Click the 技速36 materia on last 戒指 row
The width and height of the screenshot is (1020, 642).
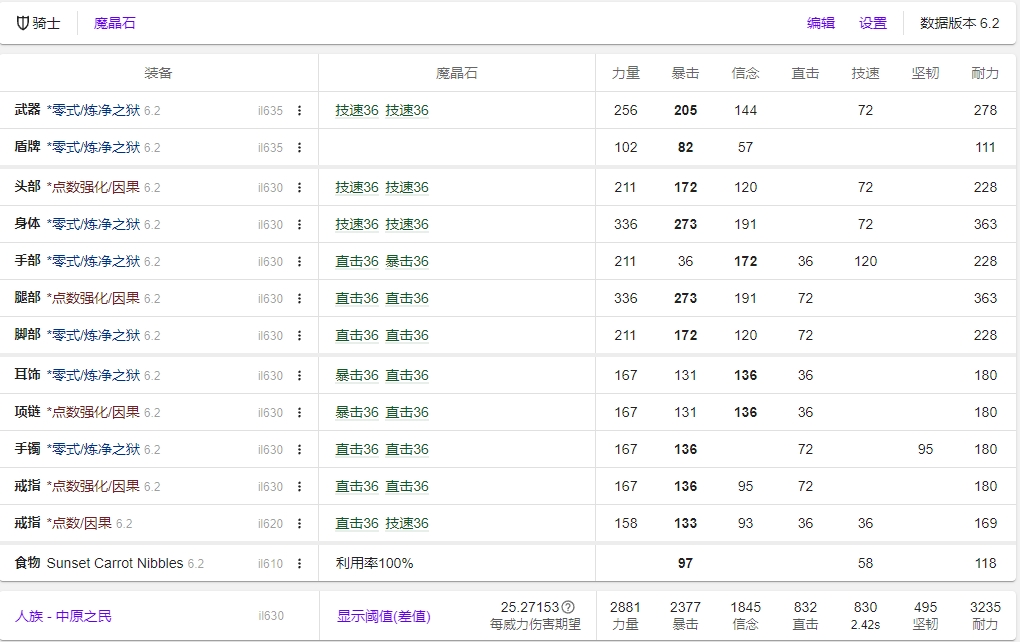[x=407, y=523]
